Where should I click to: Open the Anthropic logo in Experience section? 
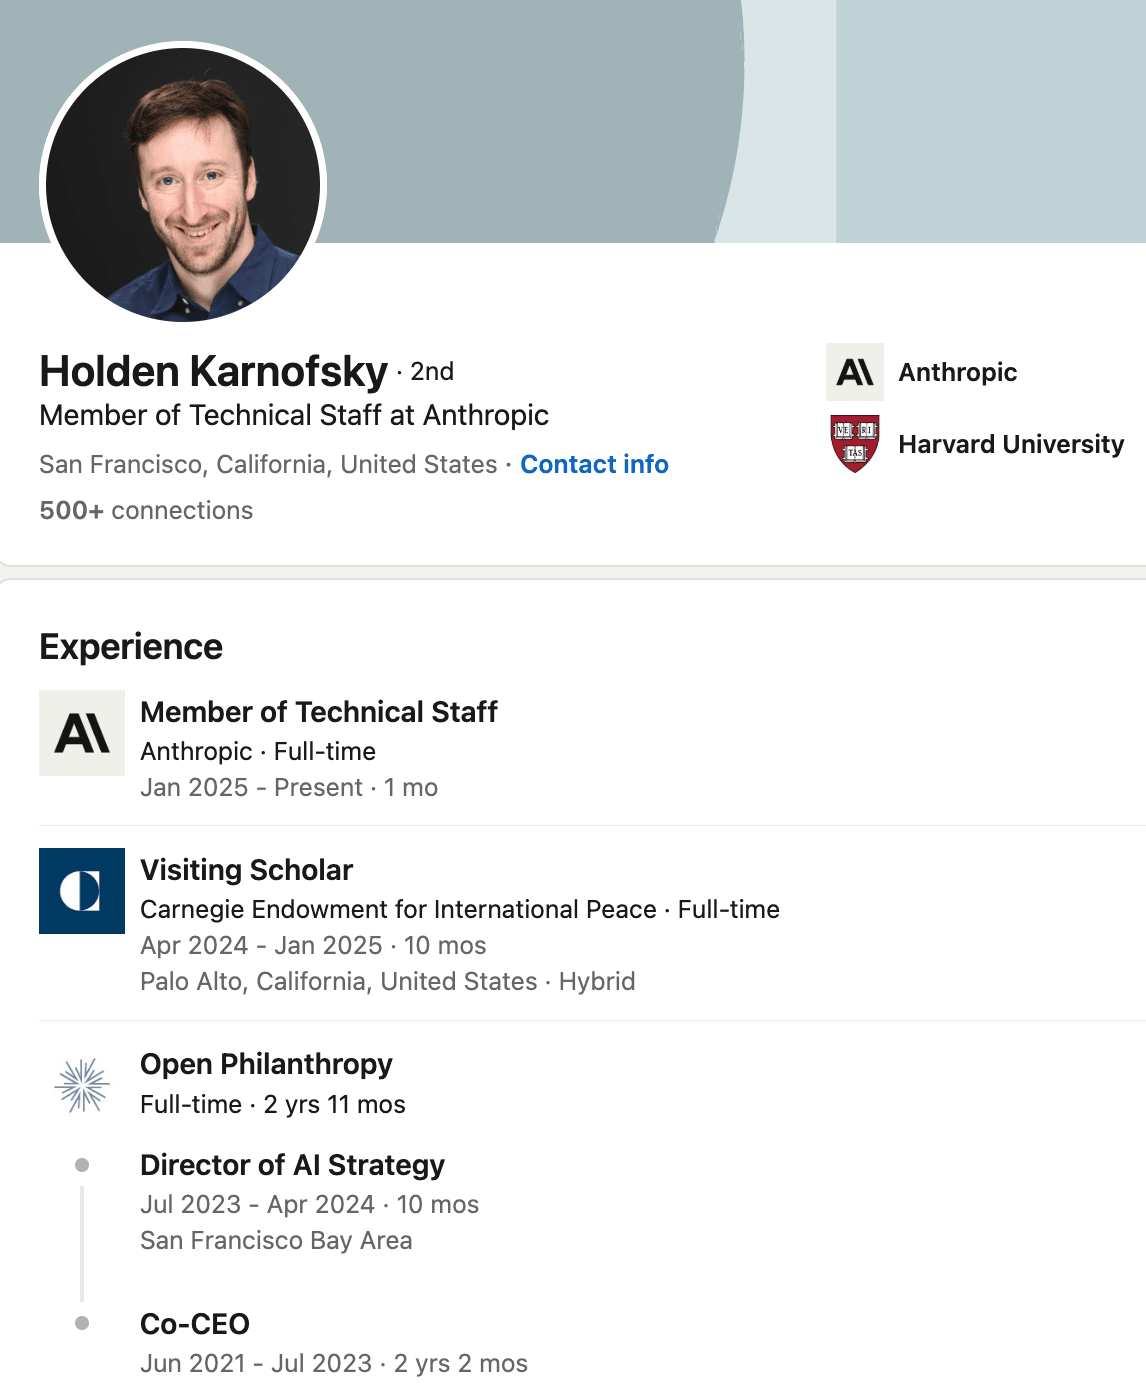(x=82, y=733)
